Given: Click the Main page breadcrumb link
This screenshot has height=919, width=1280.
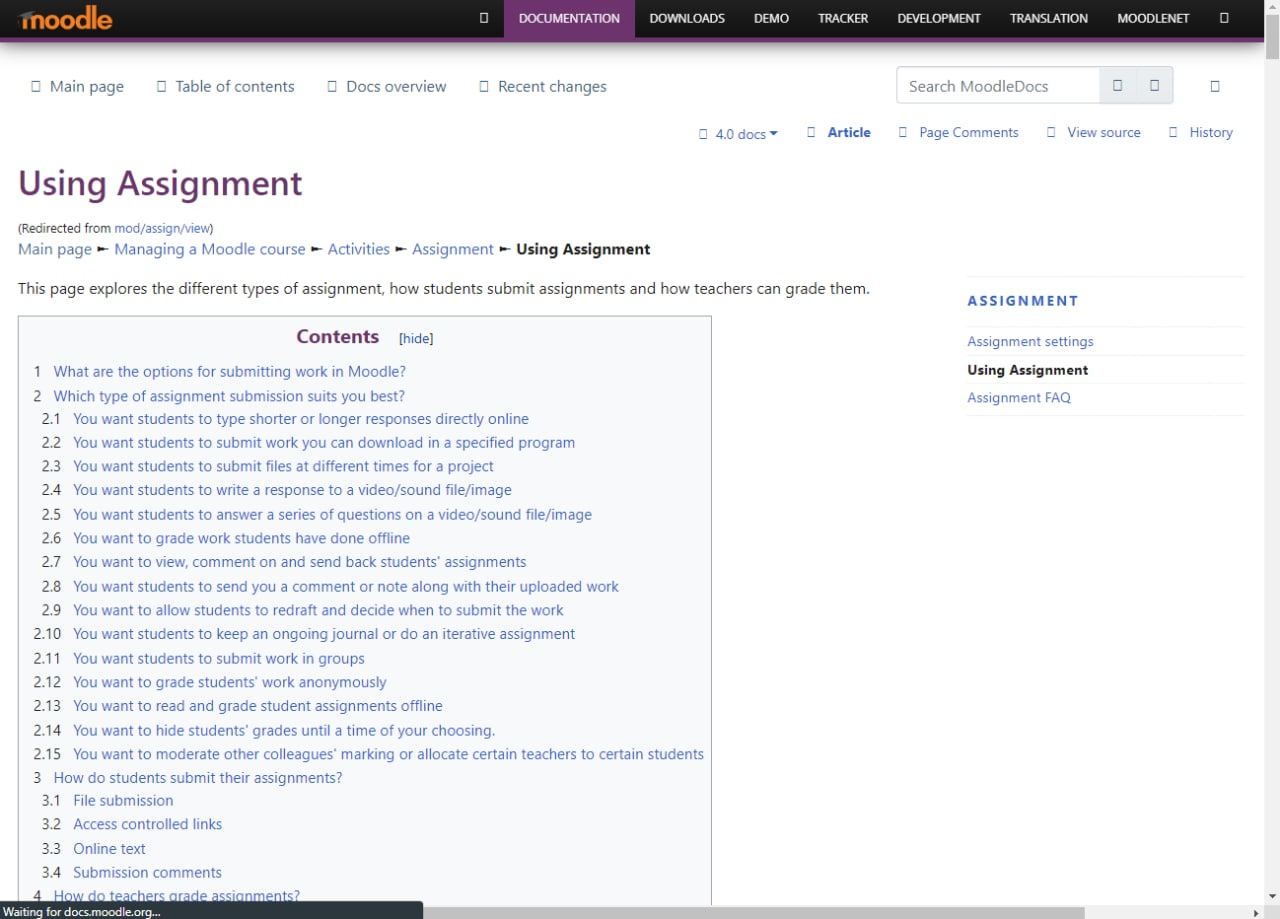Looking at the screenshot, I should [x=55, y=249].
